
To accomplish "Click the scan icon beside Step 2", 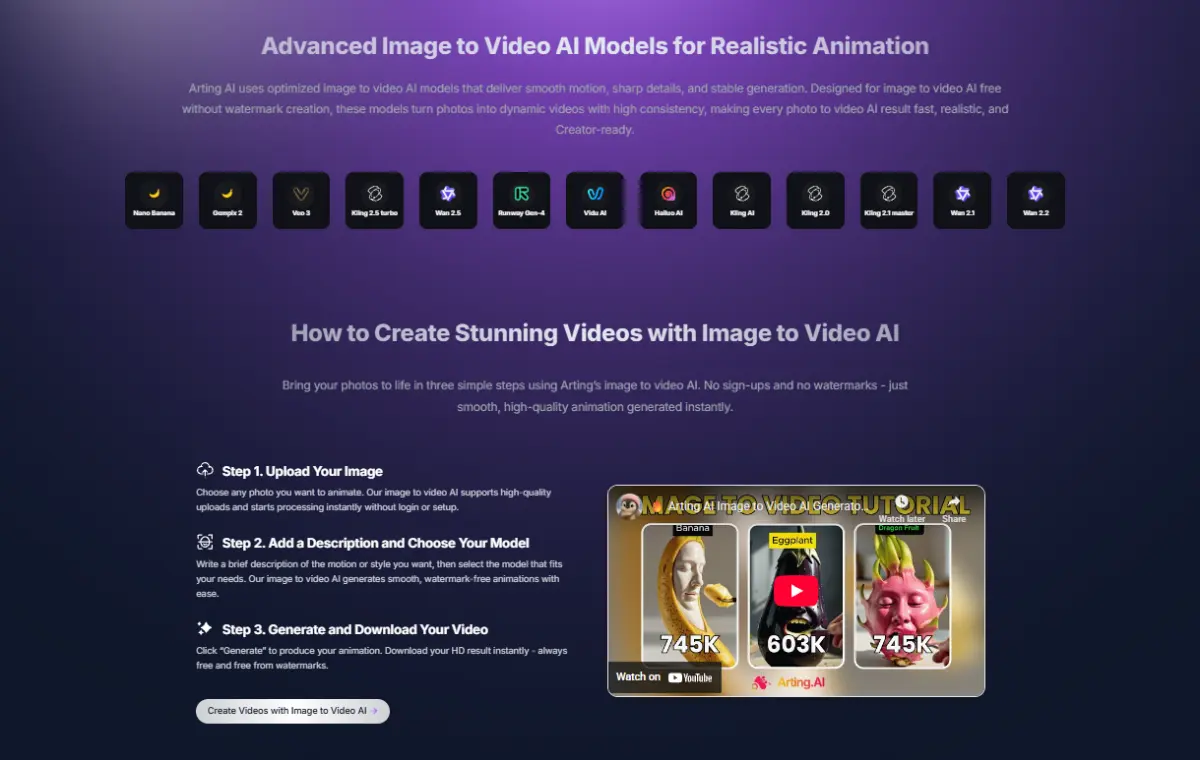I will pos(205,542).
